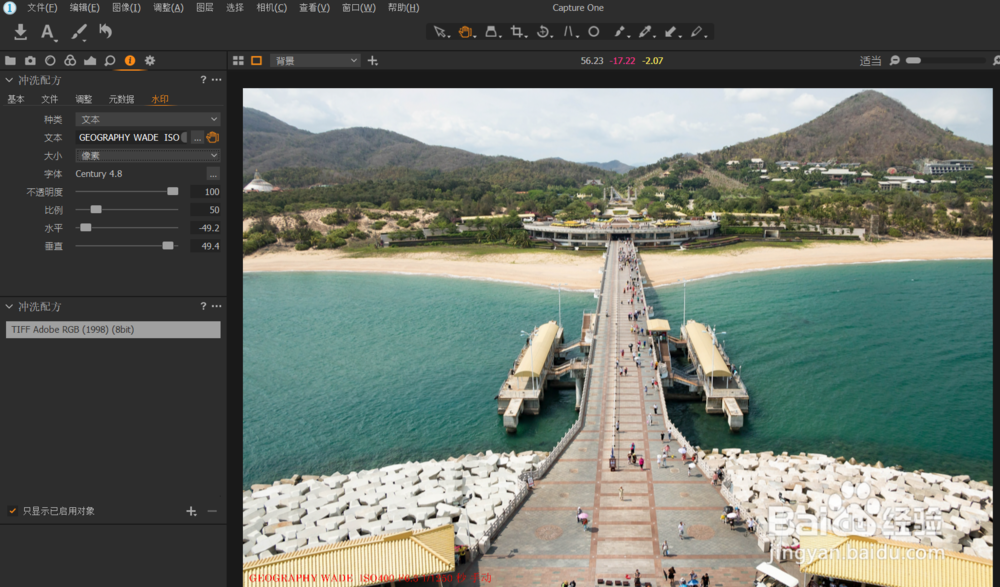Open the gear Batch tool tab

click(150, 61)
